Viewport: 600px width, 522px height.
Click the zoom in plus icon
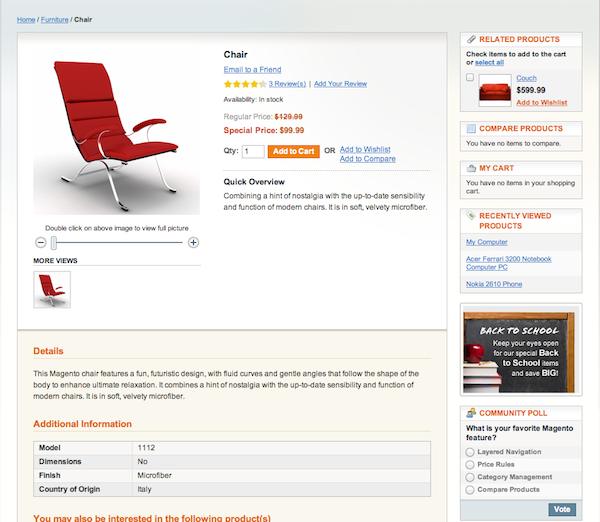[x=193, y=243]
